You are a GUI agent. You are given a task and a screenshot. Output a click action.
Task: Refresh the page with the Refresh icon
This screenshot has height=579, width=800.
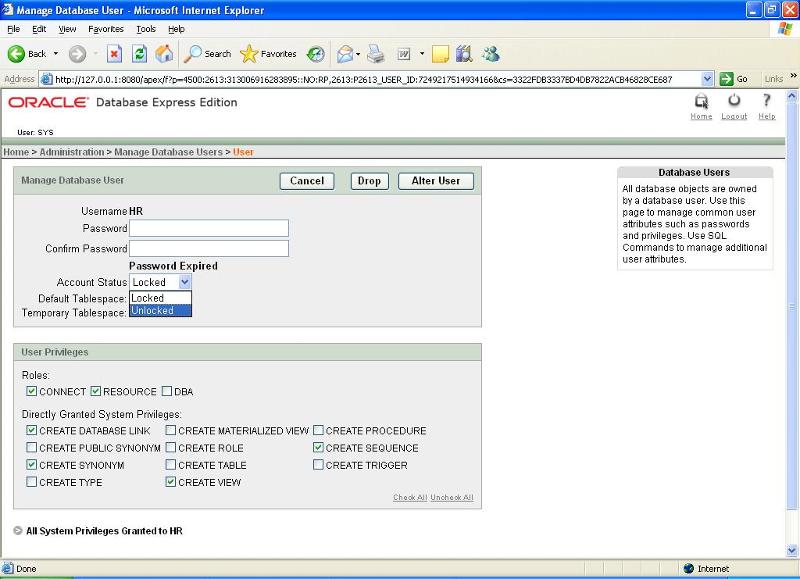[139, 54]
